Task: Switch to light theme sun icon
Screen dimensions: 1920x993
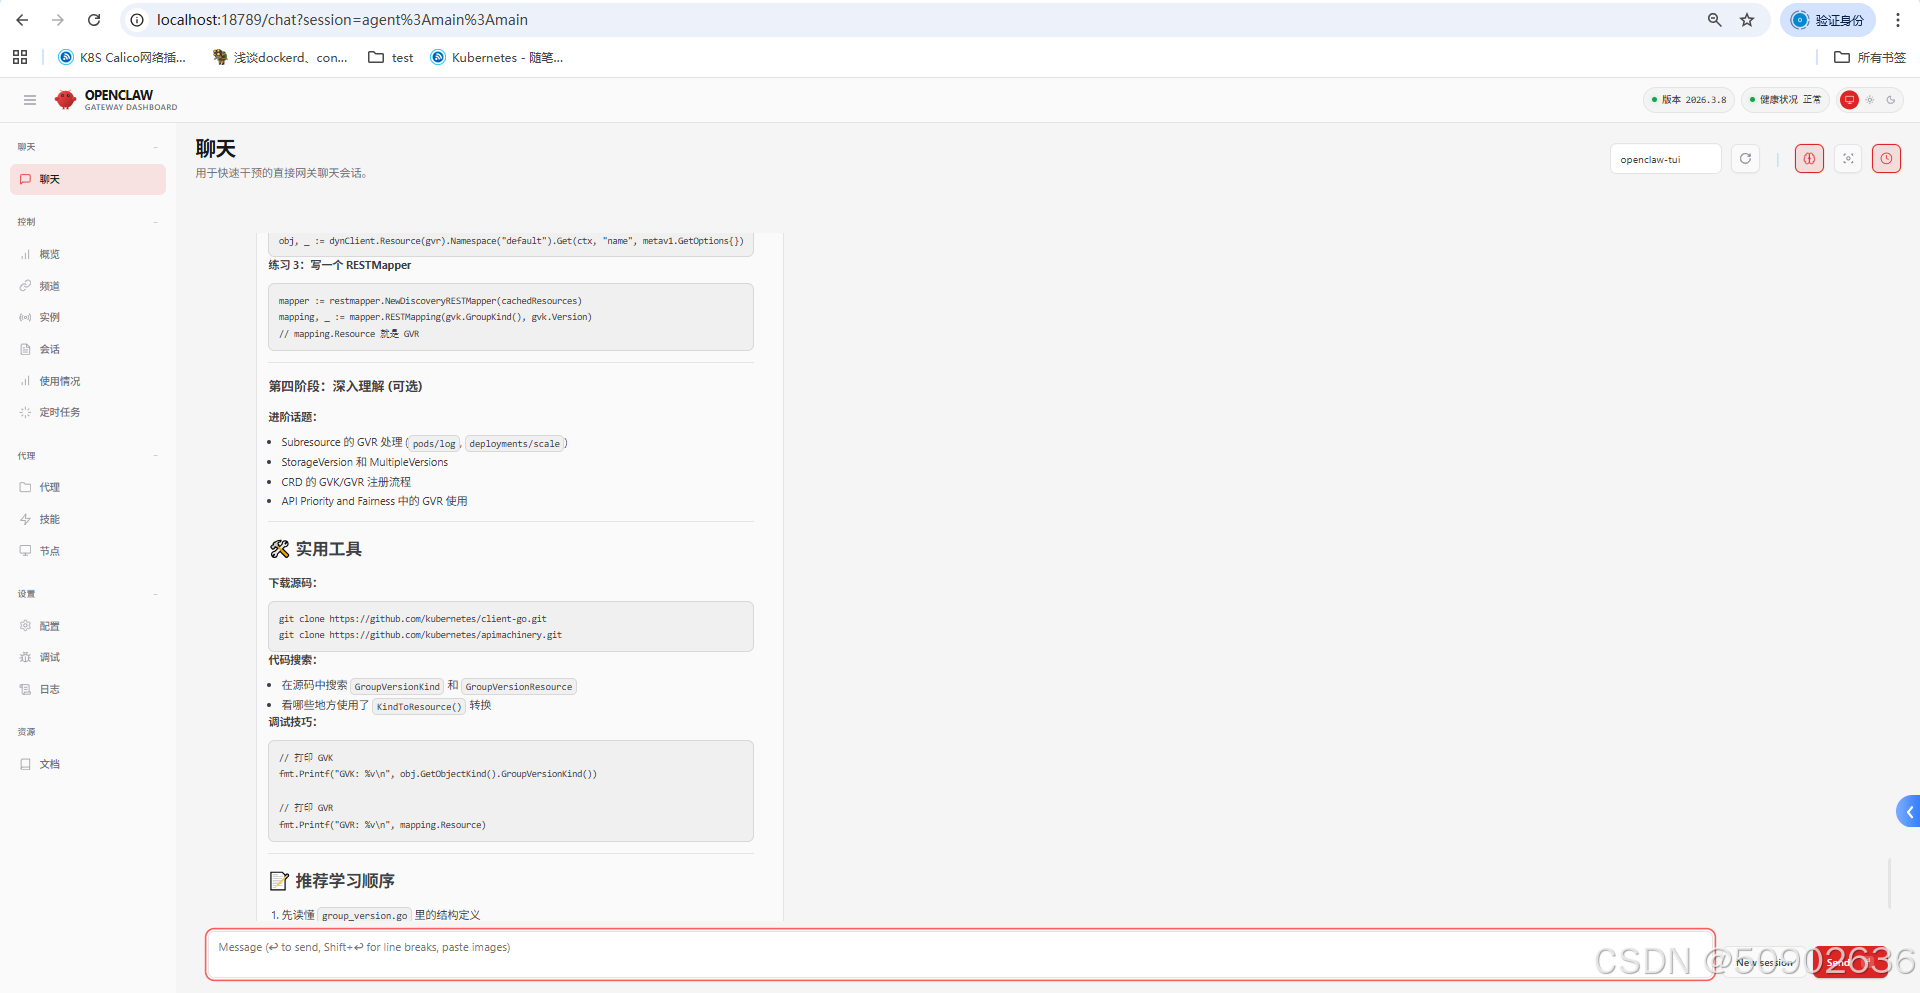Action: [x=1870, y=100]
